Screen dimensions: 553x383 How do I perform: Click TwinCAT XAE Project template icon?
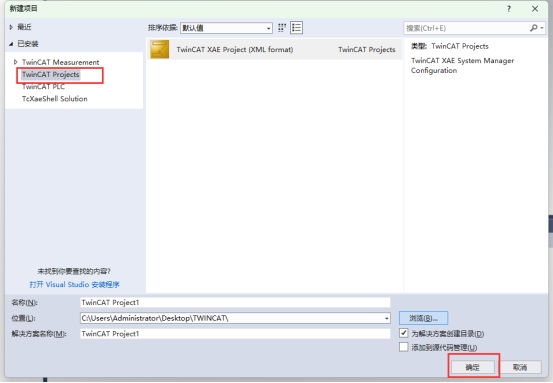coord(160,49)
